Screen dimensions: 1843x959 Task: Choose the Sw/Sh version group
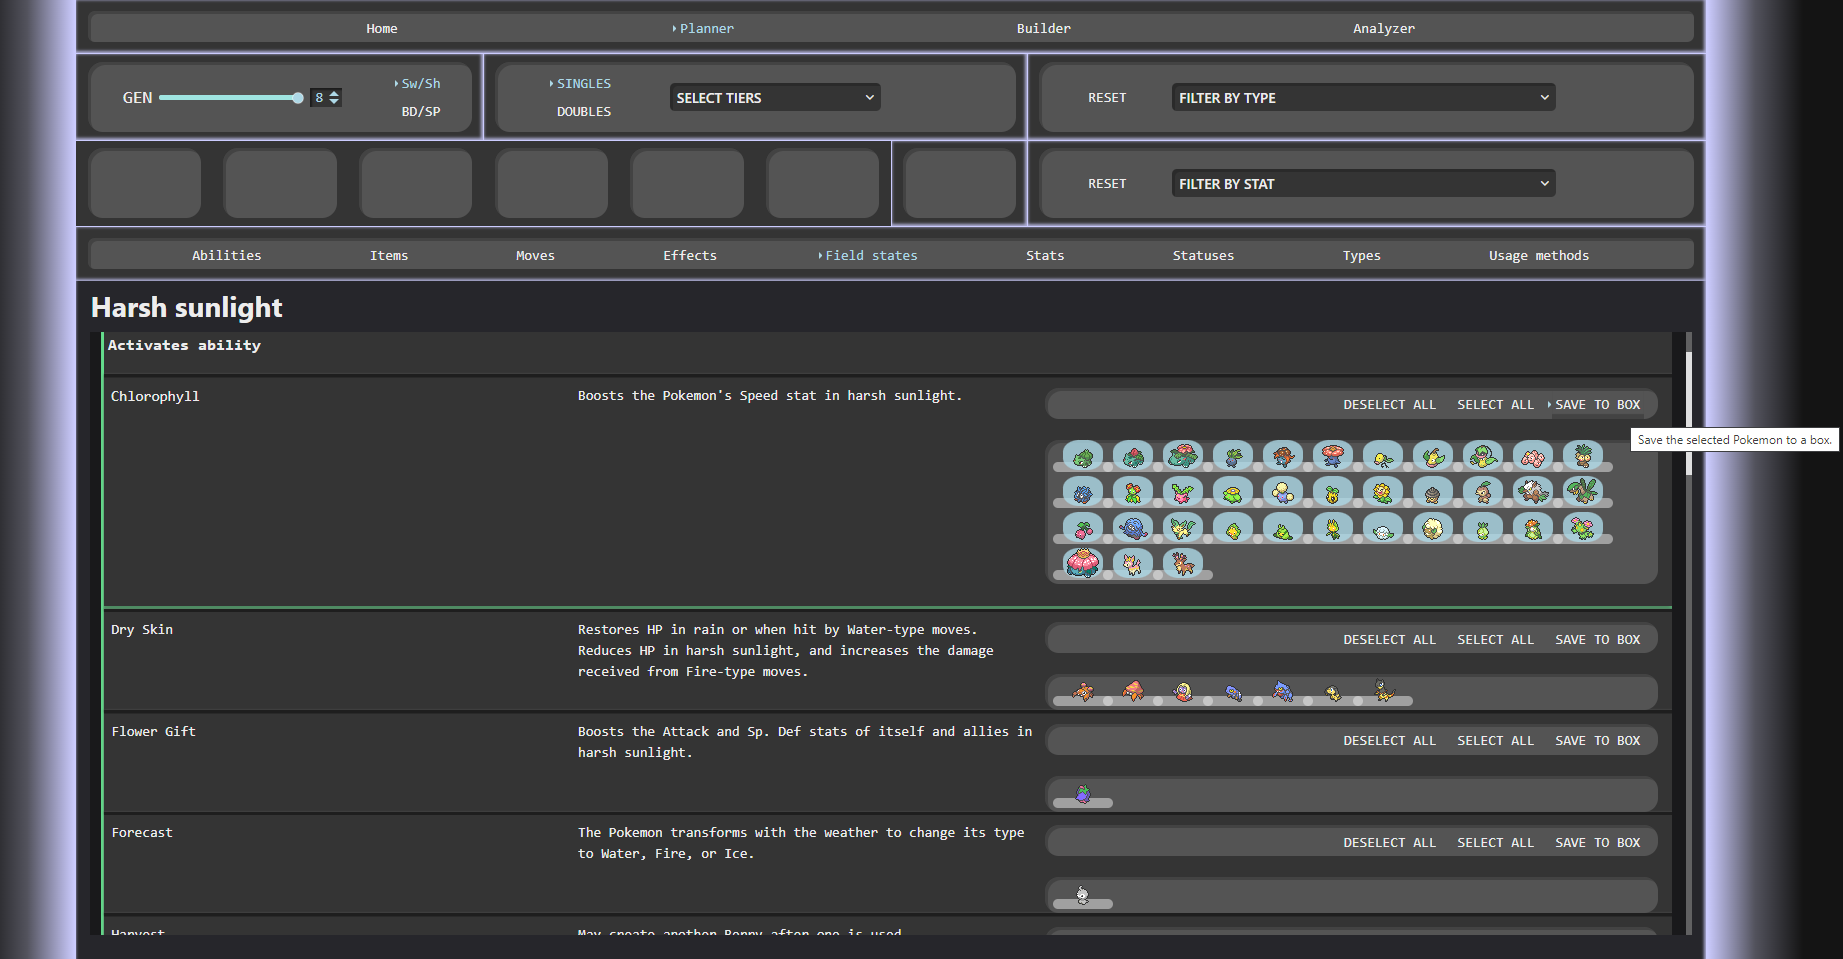421,84
